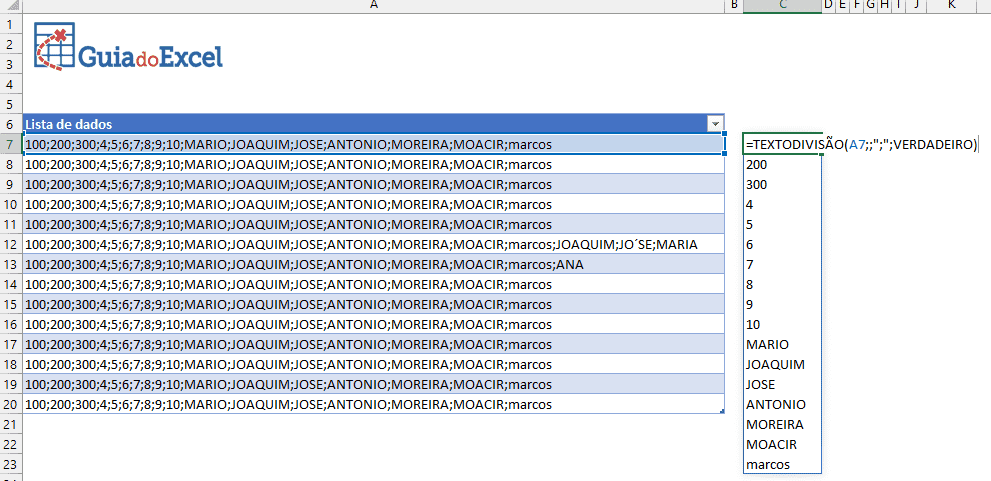Click the Lista de dados header cell
This screenshot has width=991, height=481.
click(x=360, y=124)
